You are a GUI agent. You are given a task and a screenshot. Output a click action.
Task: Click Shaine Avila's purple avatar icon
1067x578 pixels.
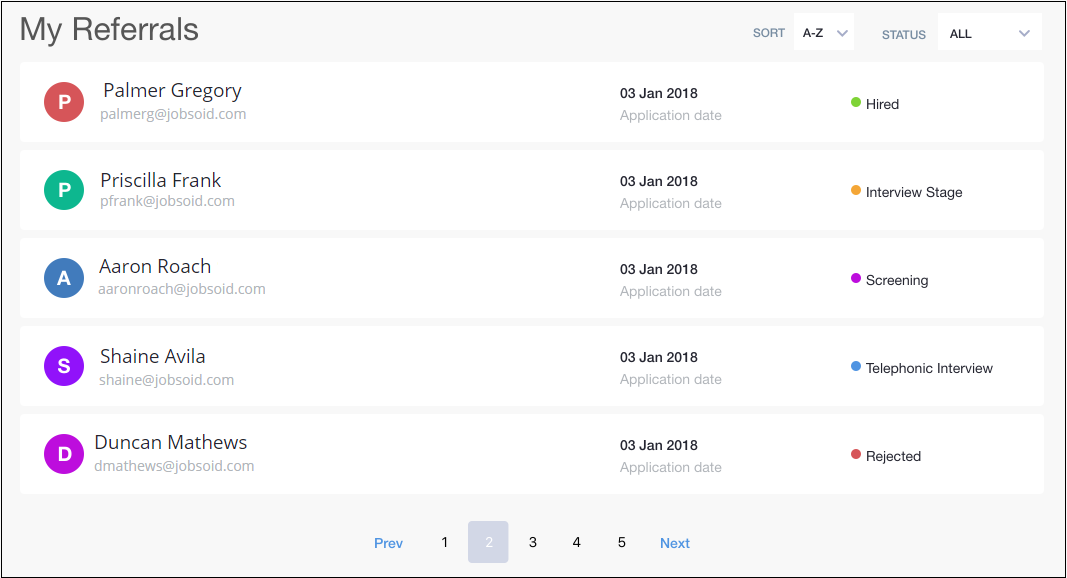(x=64, y=366)
